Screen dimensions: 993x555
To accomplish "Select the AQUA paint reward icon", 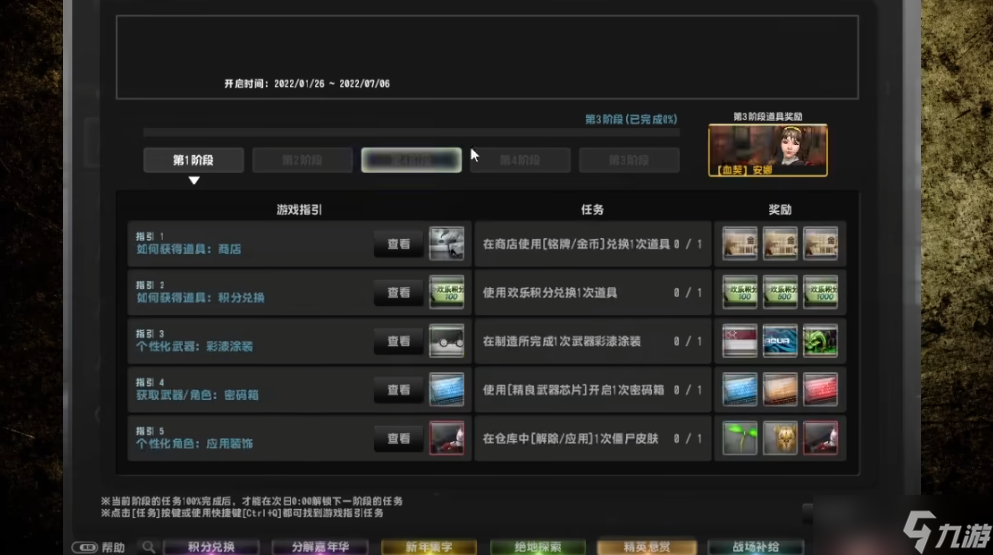I will tap(780, 341).
